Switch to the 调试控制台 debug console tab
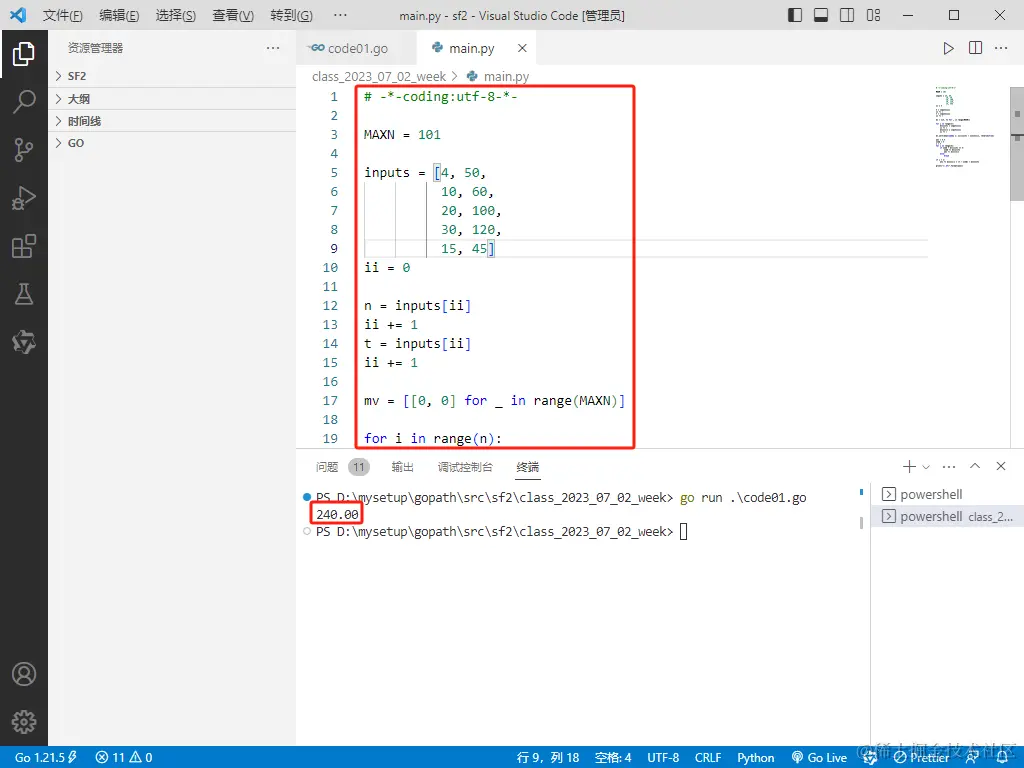This screenshot has height=768, width=1024. click(465, 467)
